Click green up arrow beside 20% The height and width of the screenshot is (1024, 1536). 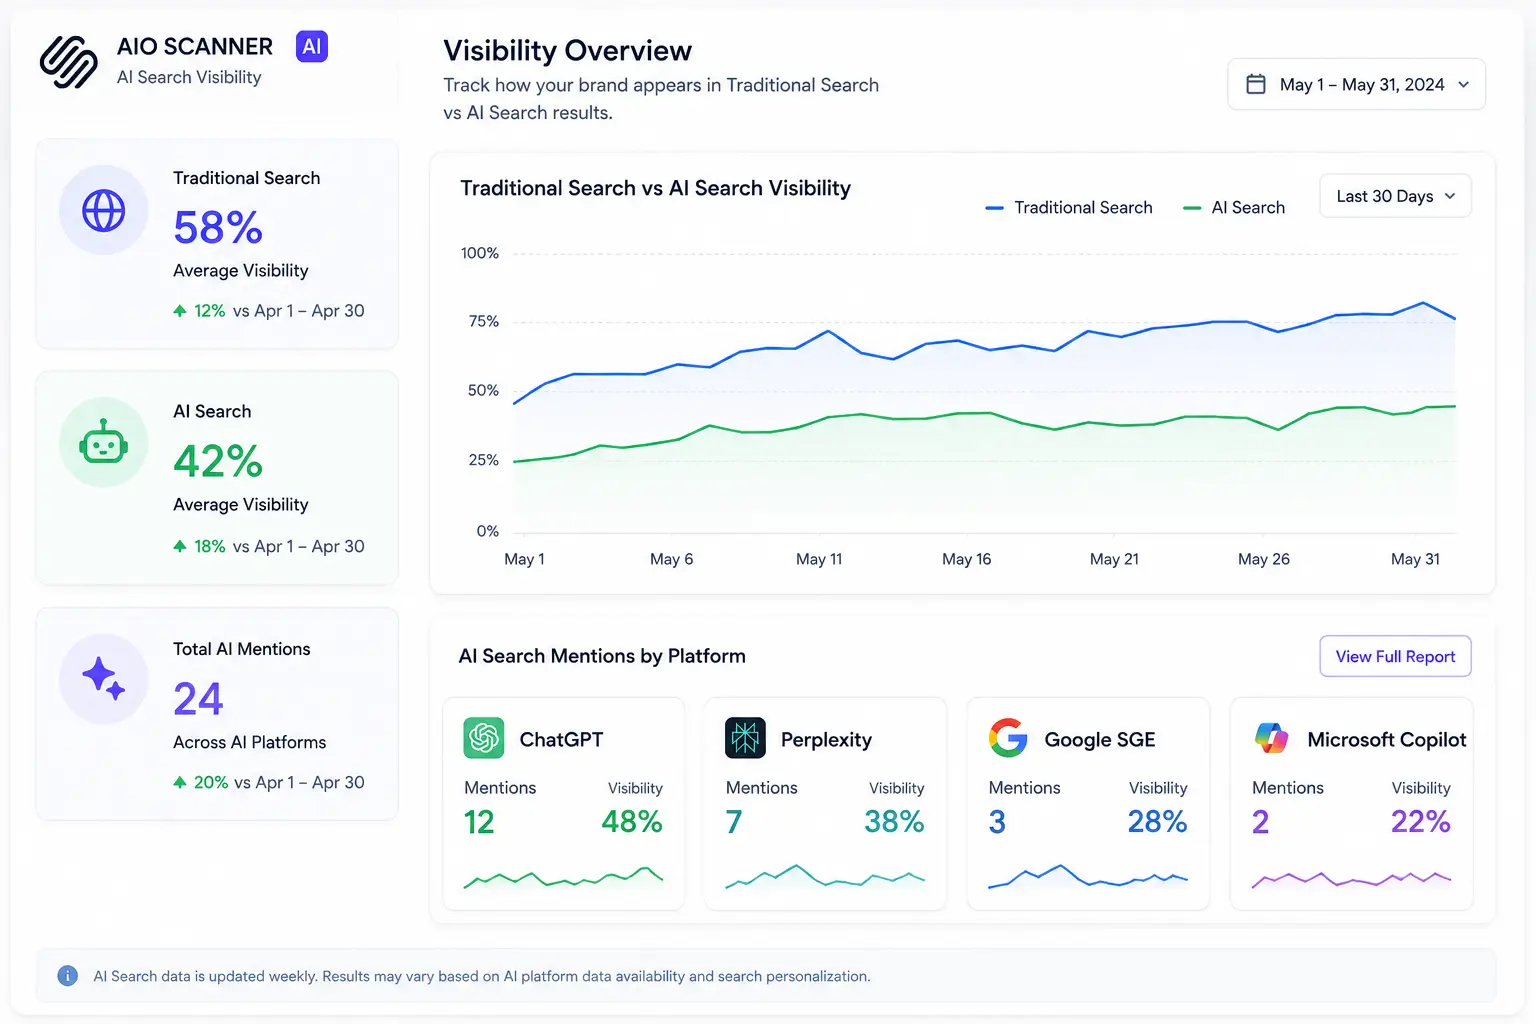(x=180, y=782)
